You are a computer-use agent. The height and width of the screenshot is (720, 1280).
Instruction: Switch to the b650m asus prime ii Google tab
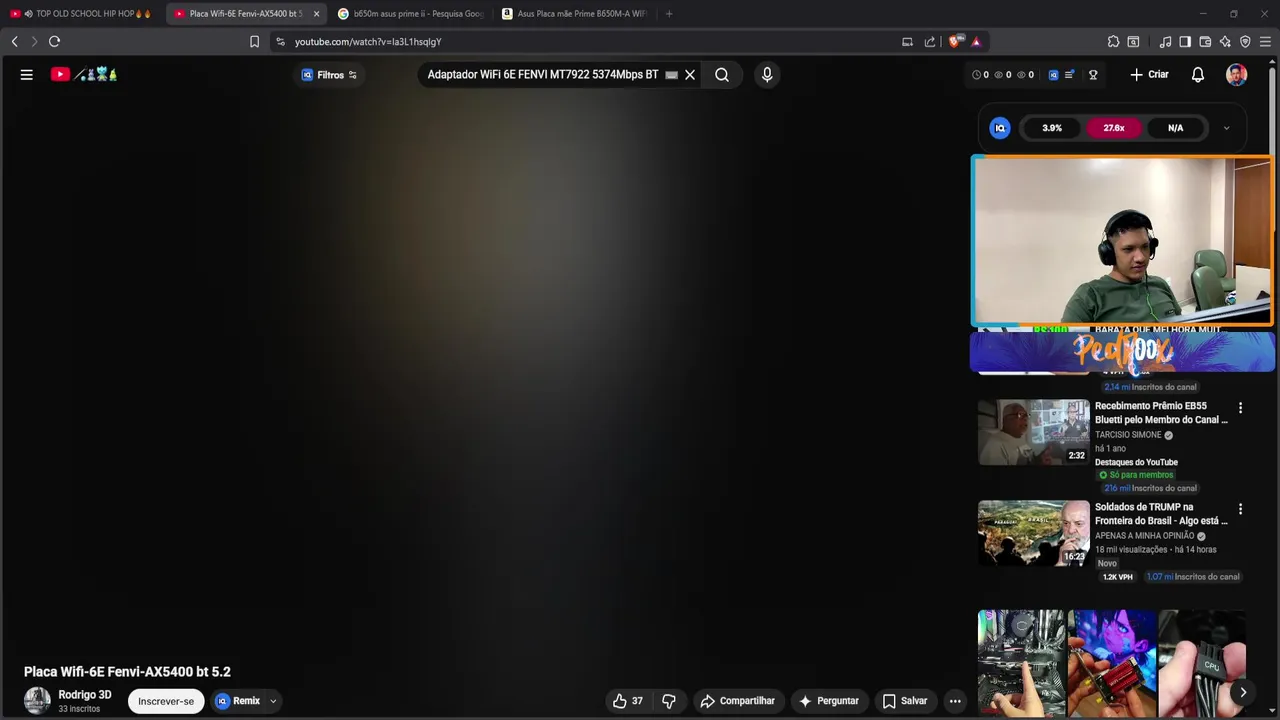coord(413,14)
